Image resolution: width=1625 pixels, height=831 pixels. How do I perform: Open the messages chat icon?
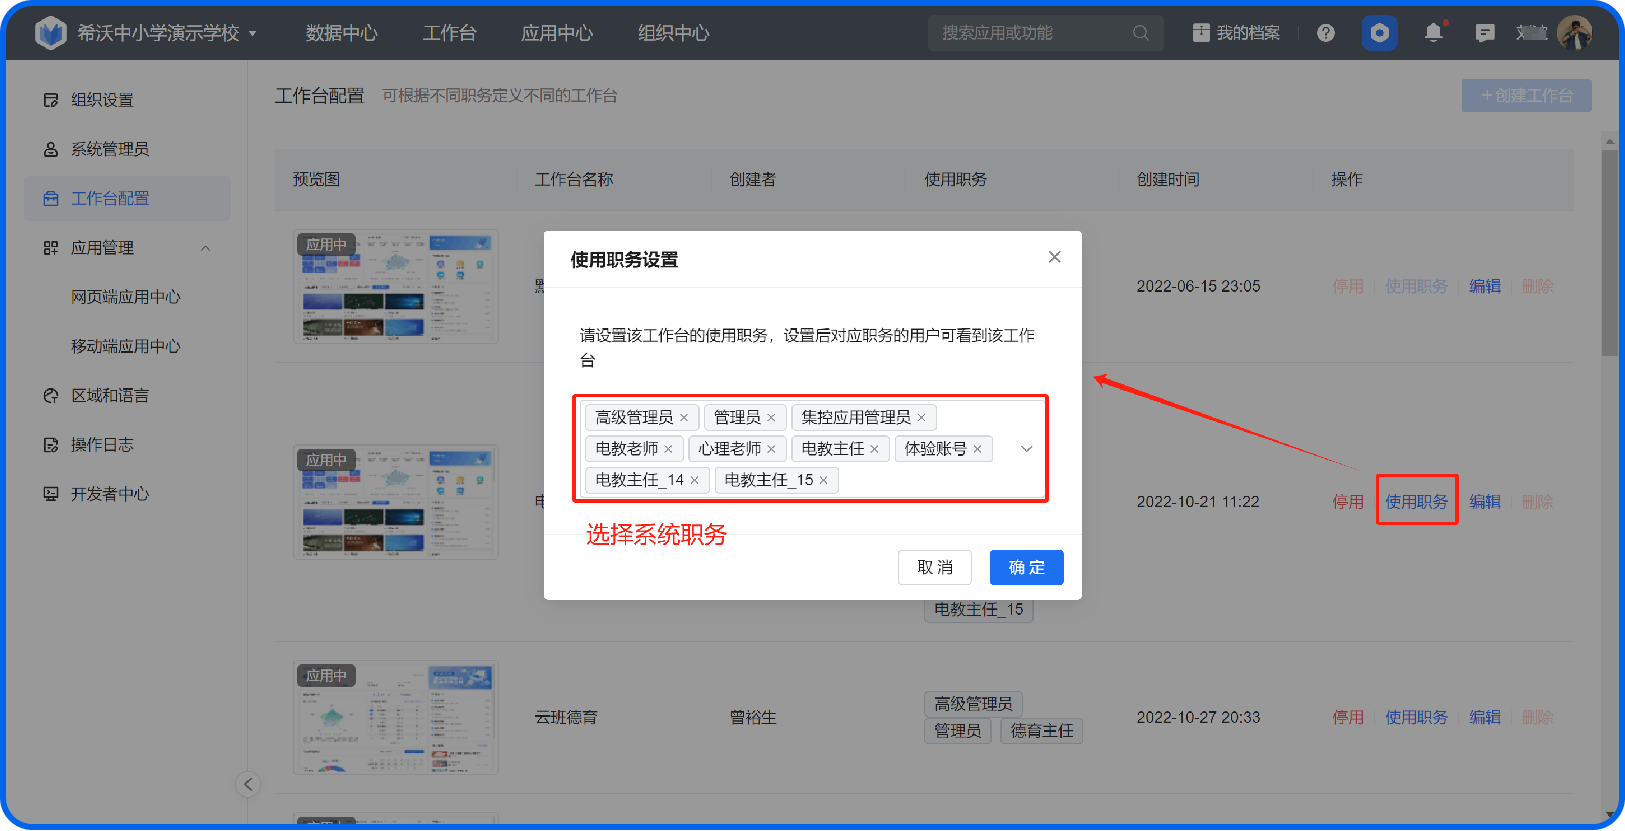click(1485, 33)
